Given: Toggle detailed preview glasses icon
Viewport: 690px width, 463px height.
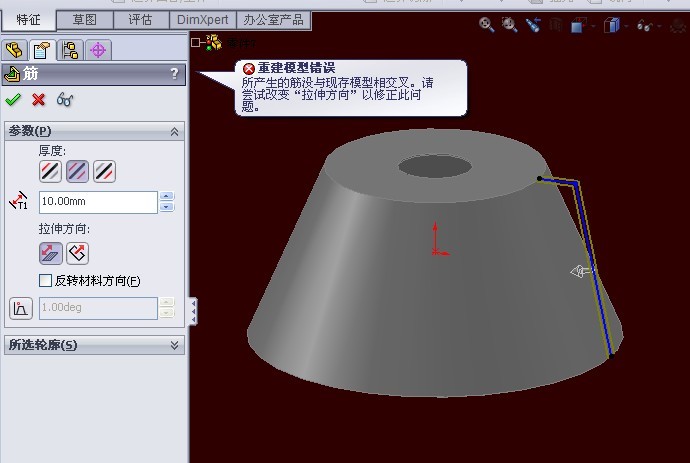Looking at the screenshot, I should click(65, 99).
